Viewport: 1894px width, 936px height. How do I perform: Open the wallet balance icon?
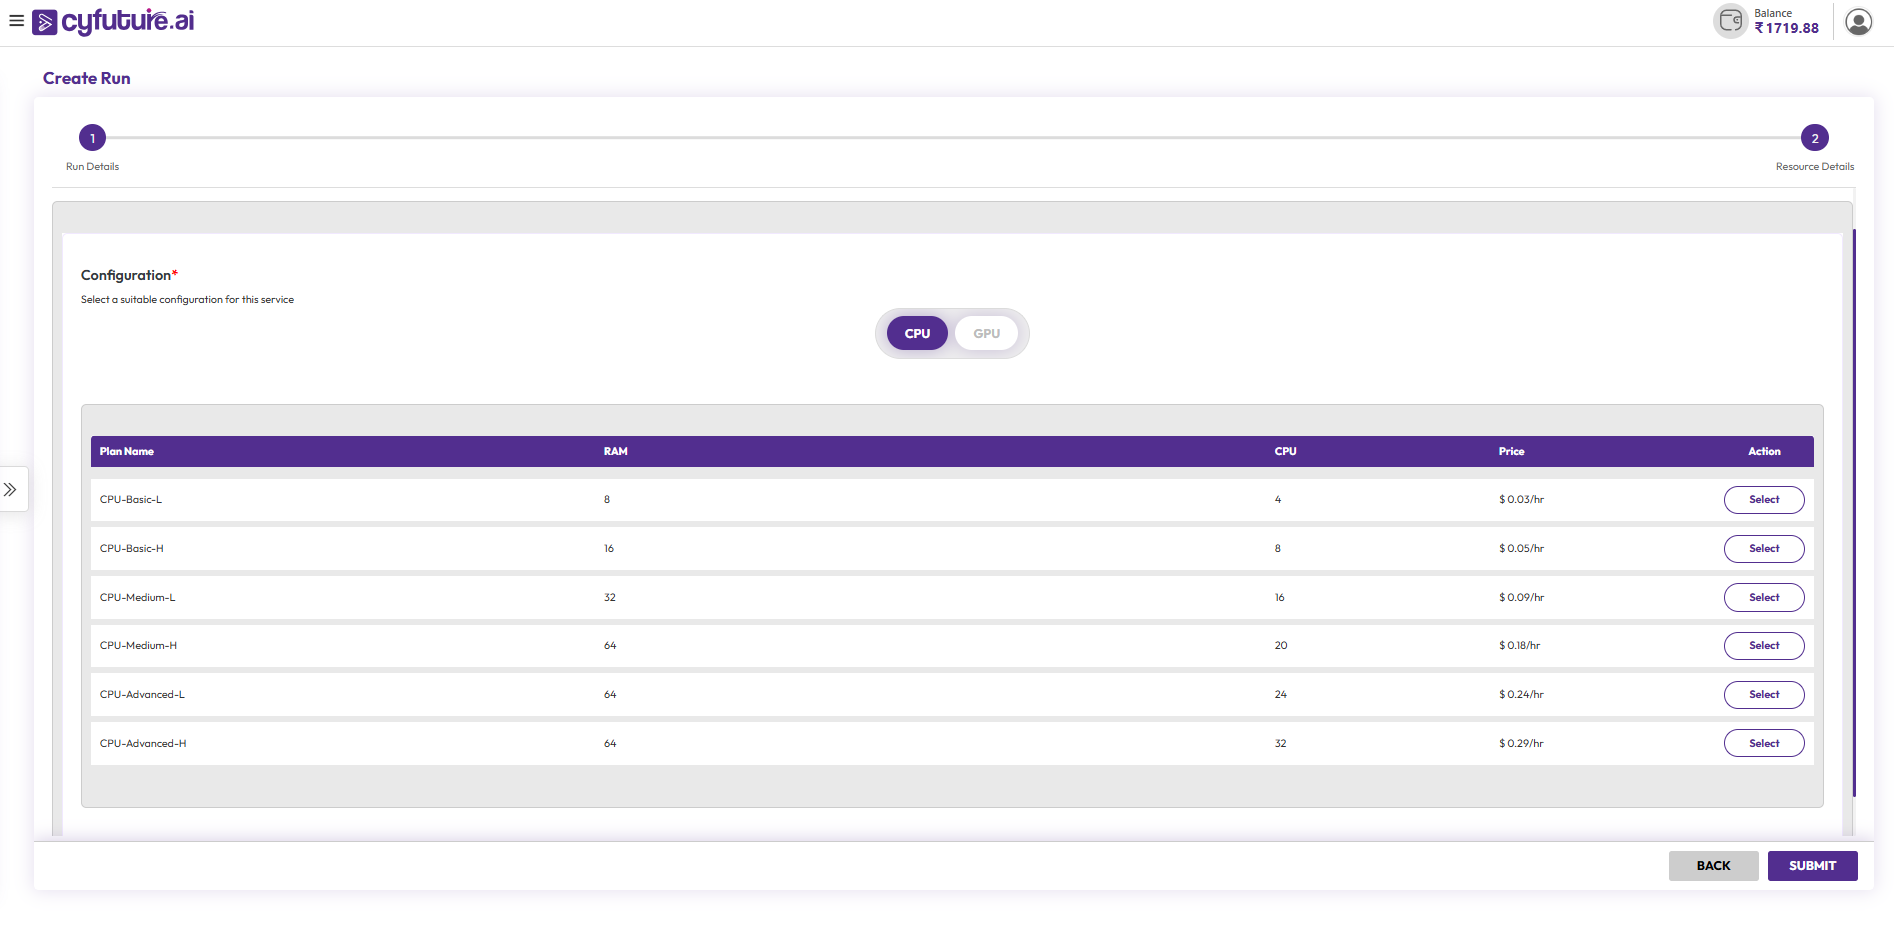(1730, 21)
